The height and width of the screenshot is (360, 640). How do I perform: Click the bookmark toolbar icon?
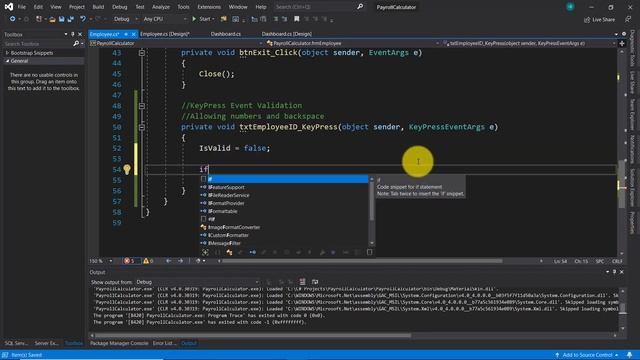pos(297,19)
